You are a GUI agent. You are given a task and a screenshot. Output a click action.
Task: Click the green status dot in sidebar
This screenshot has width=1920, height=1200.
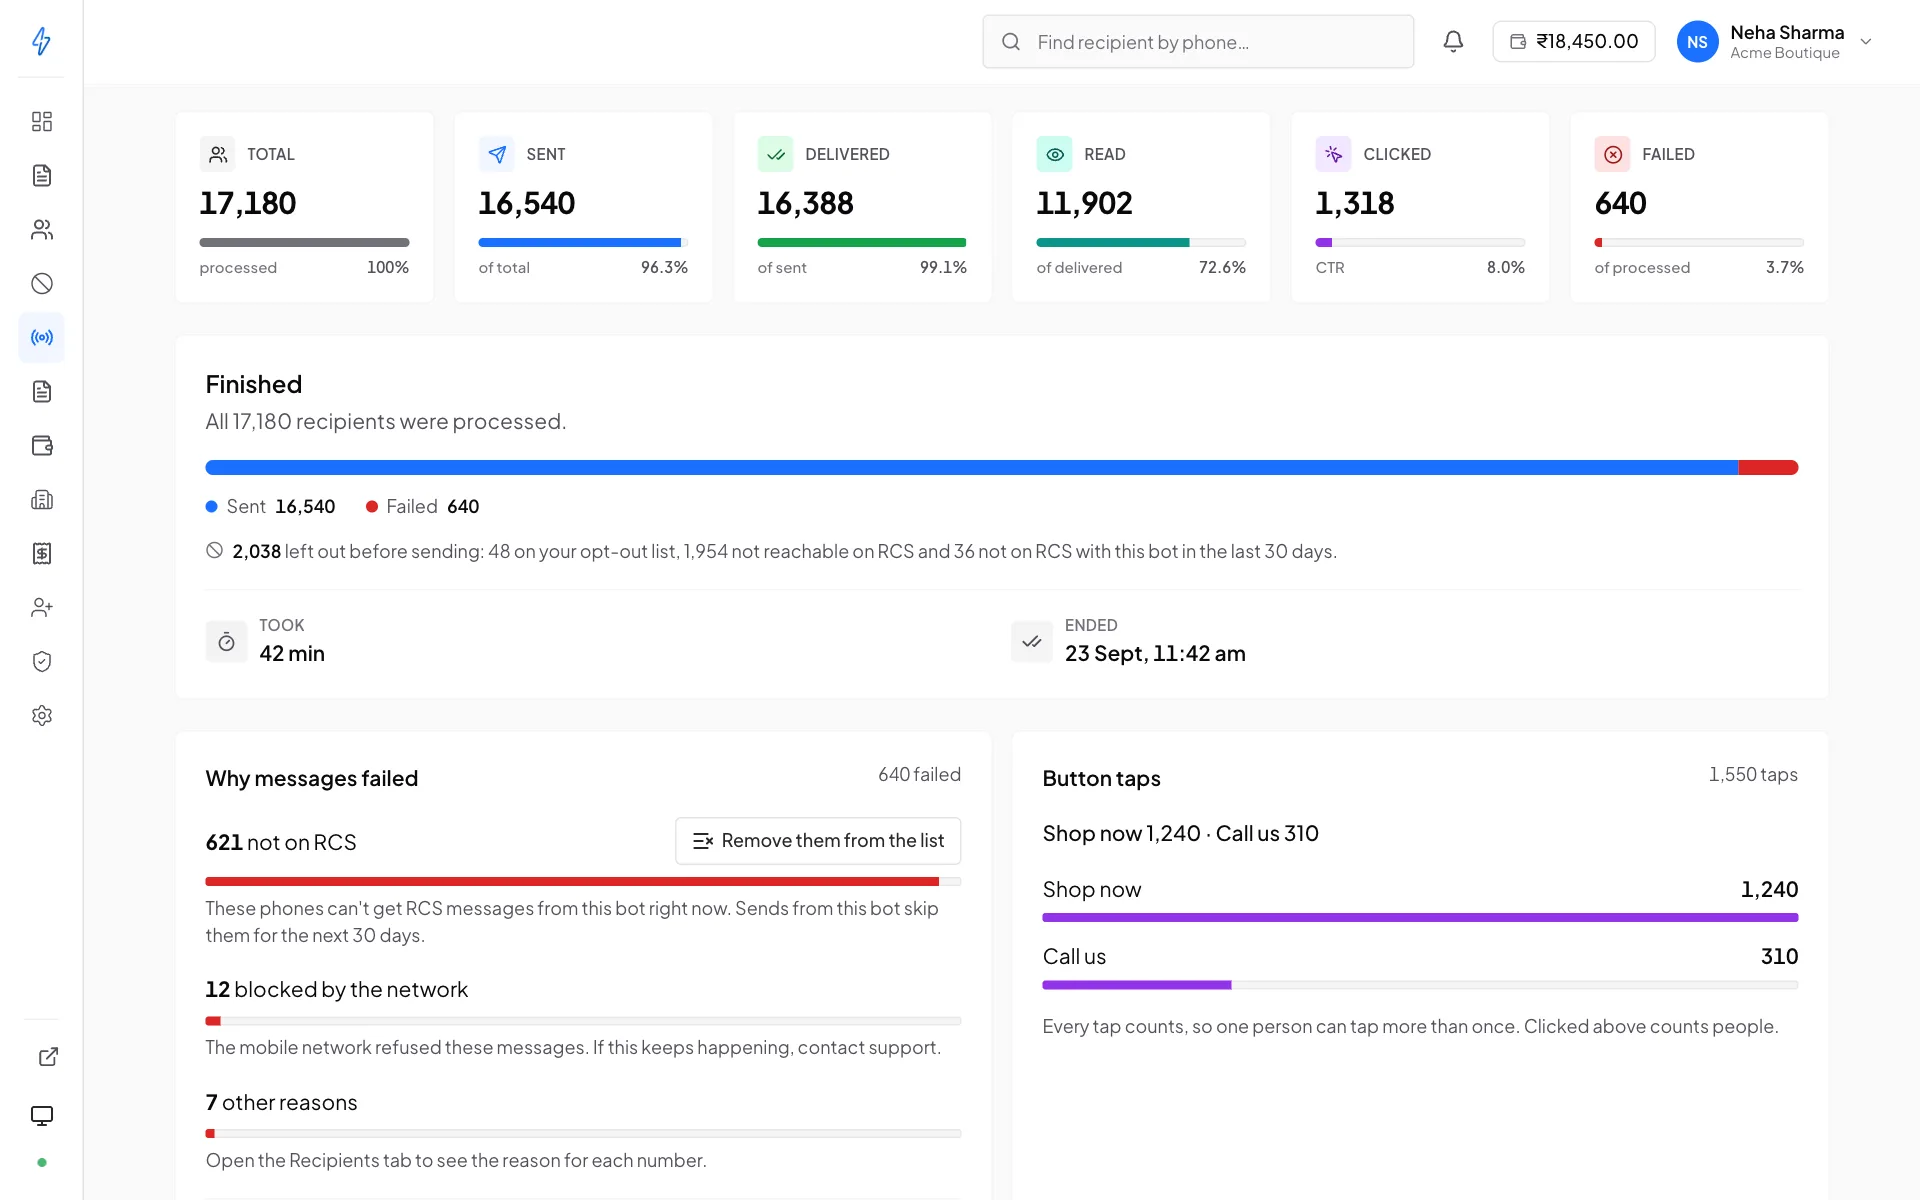pyautogui.click(x=41, y=1162)
